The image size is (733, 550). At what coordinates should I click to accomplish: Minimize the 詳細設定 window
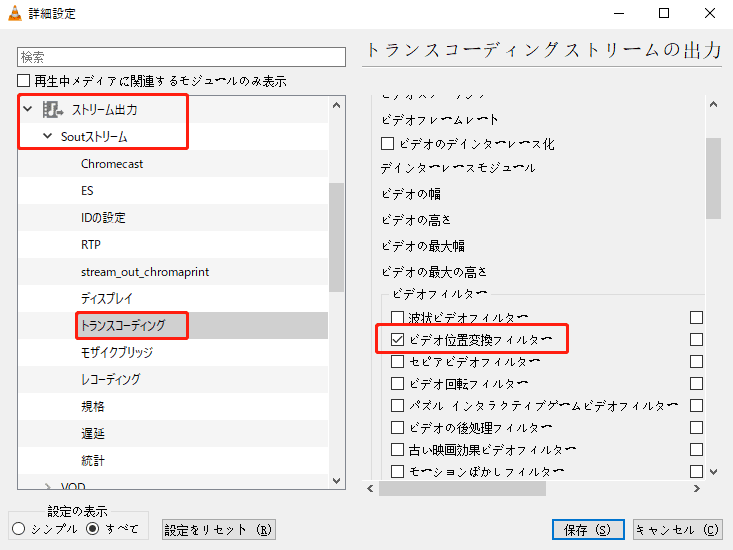[x=619, y=14]
